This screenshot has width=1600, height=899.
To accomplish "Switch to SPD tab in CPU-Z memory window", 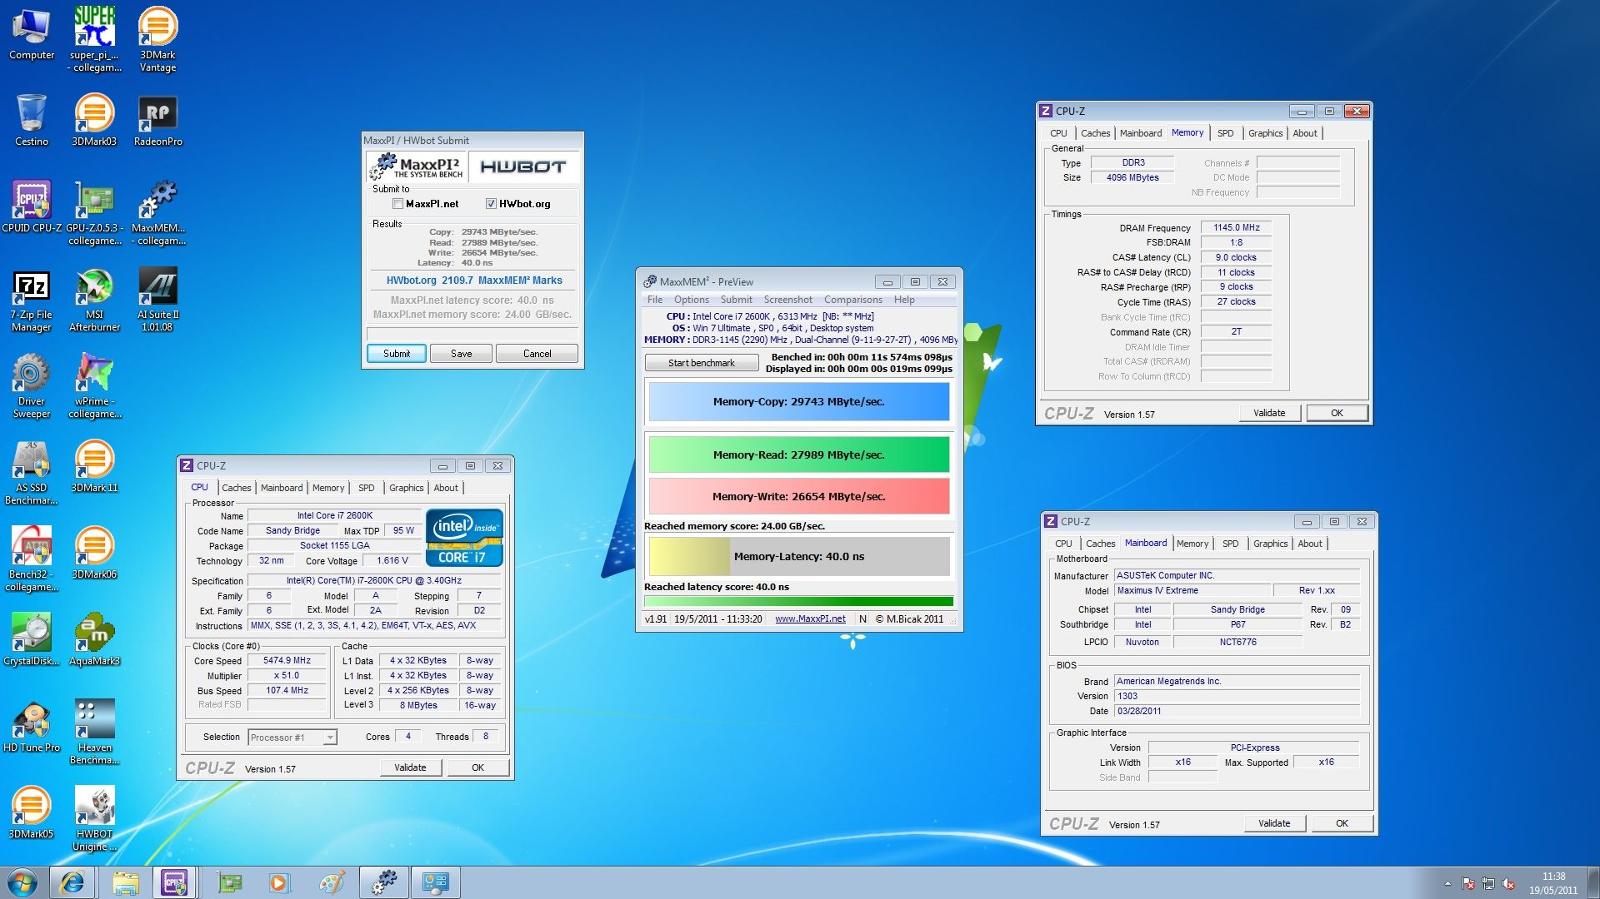I will (x=1225, y=133).
